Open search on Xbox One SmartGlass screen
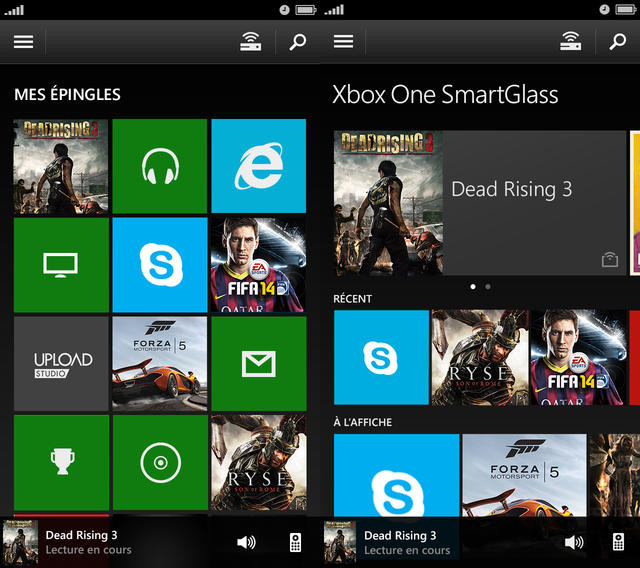This screenshot has width=640, height=568. tap(618, 42)
